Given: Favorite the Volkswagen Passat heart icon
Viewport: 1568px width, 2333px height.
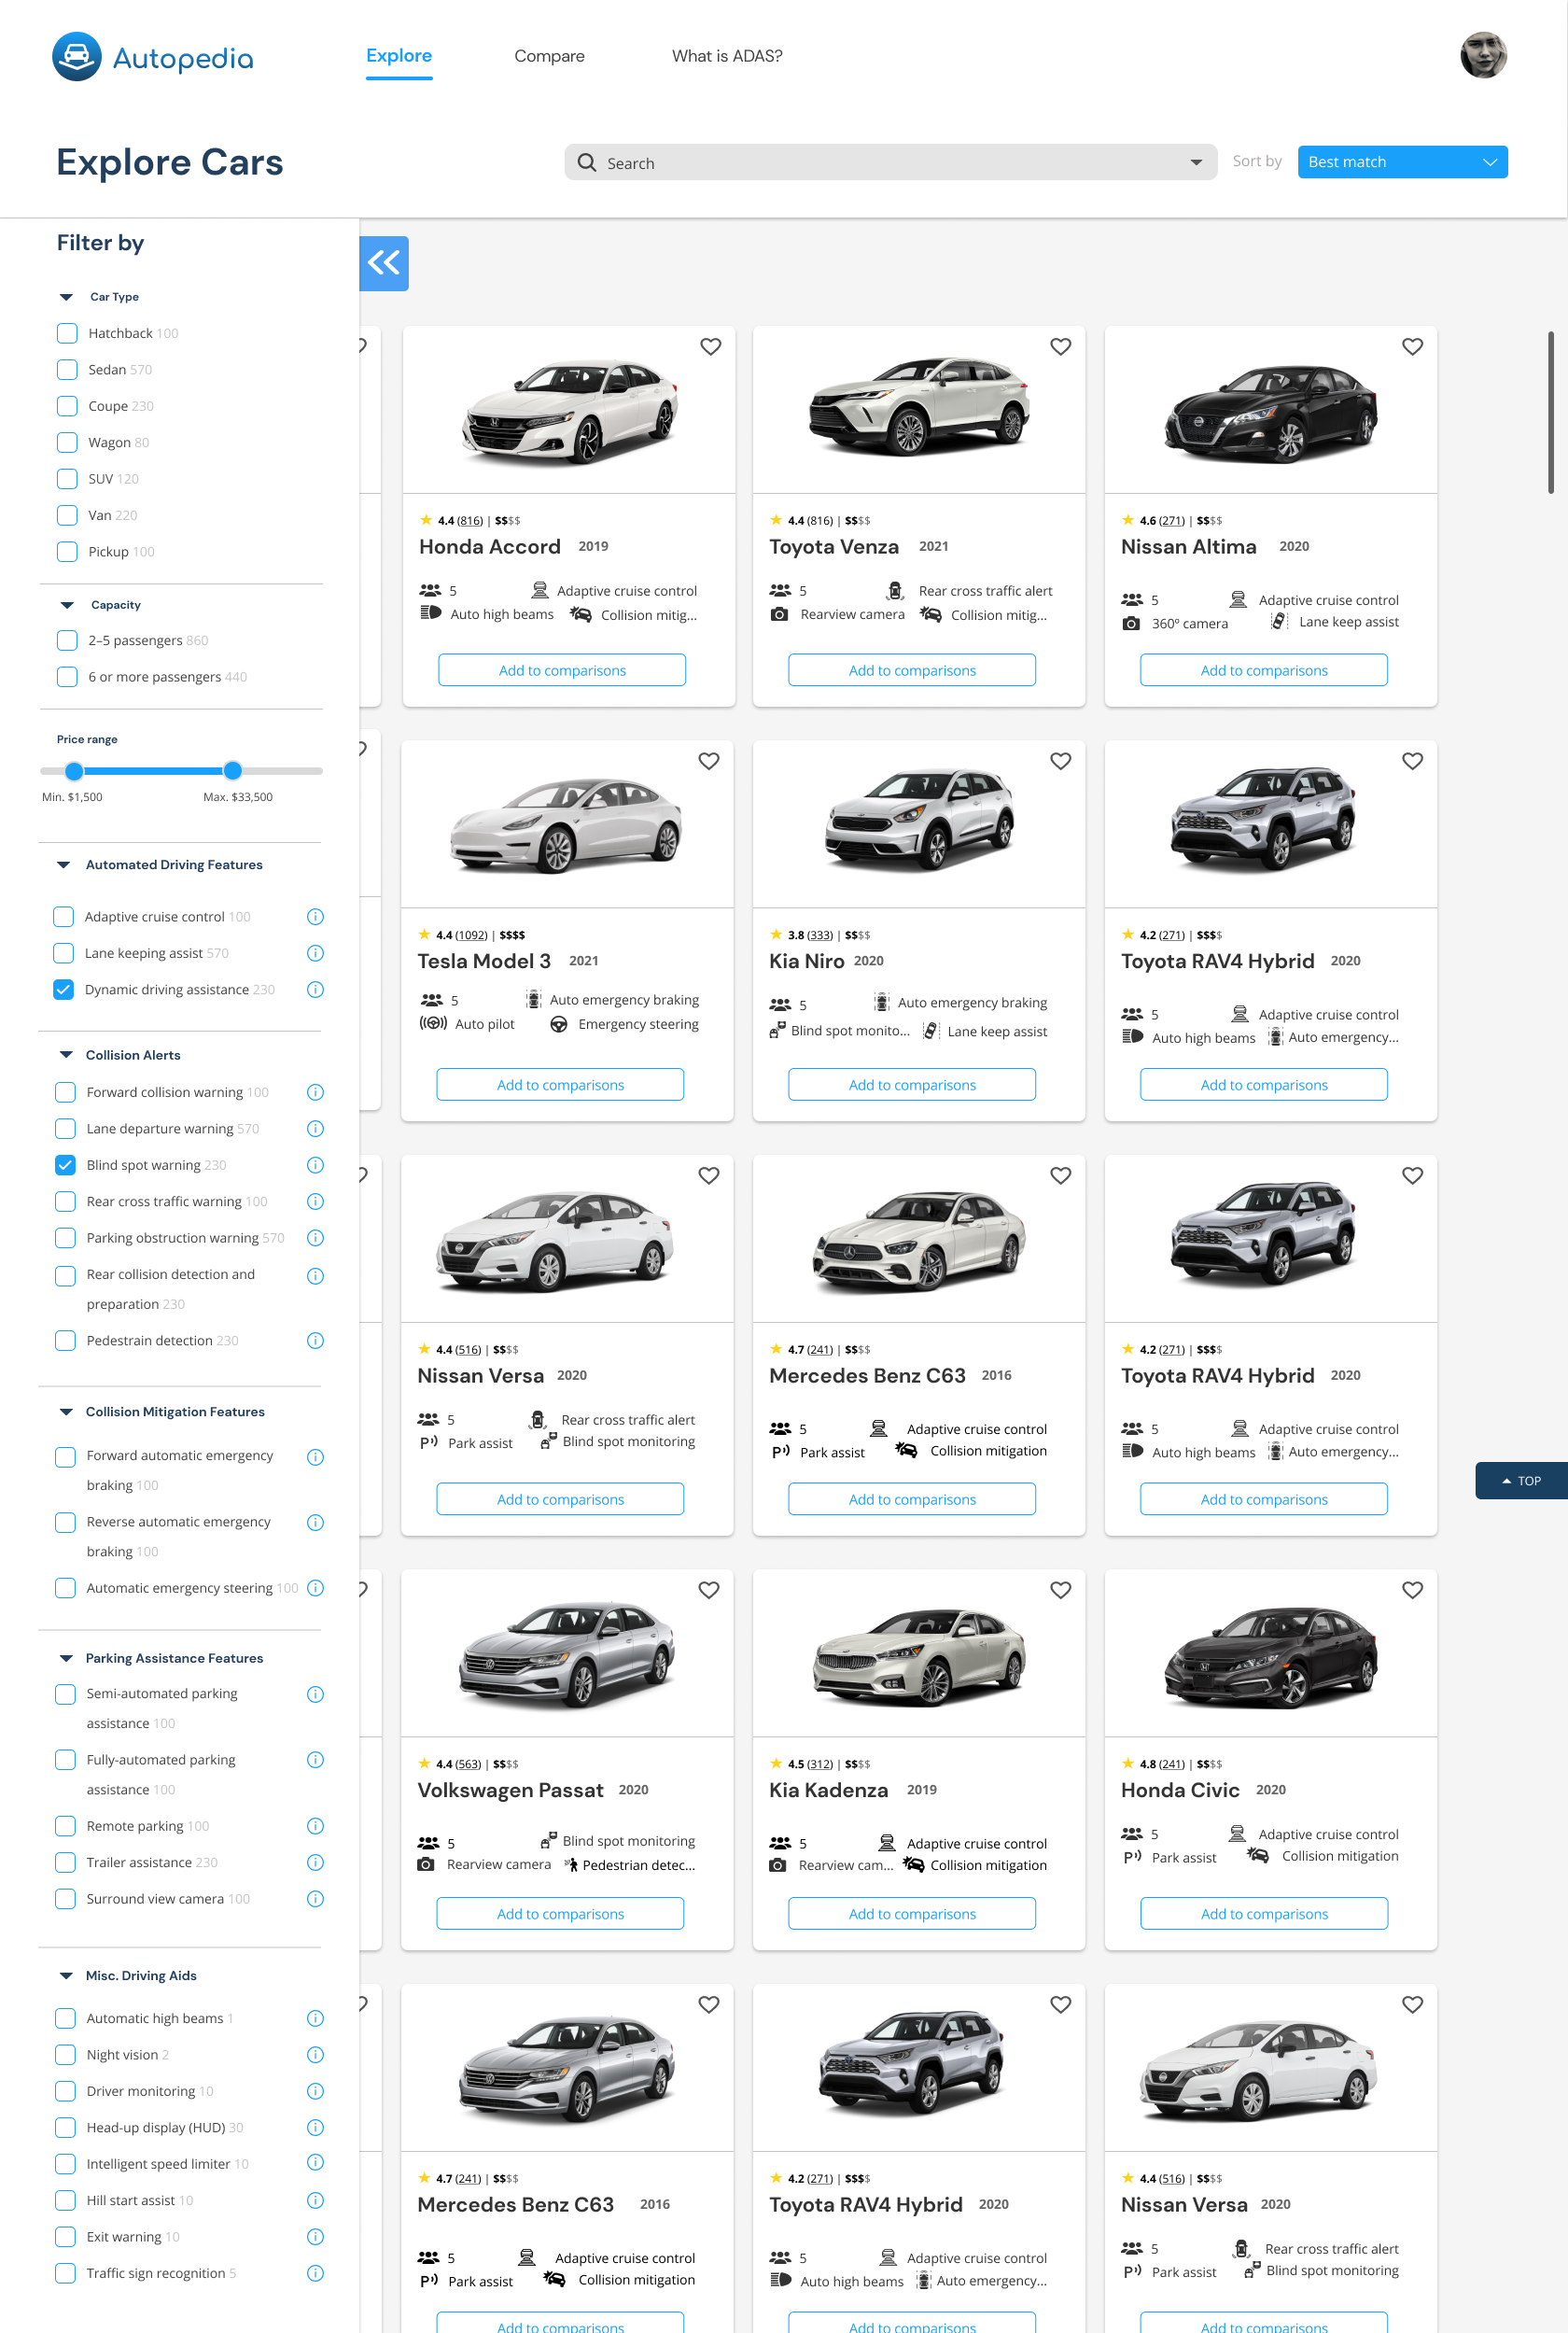Looking at the screenshot, I should pos(708,1590).
